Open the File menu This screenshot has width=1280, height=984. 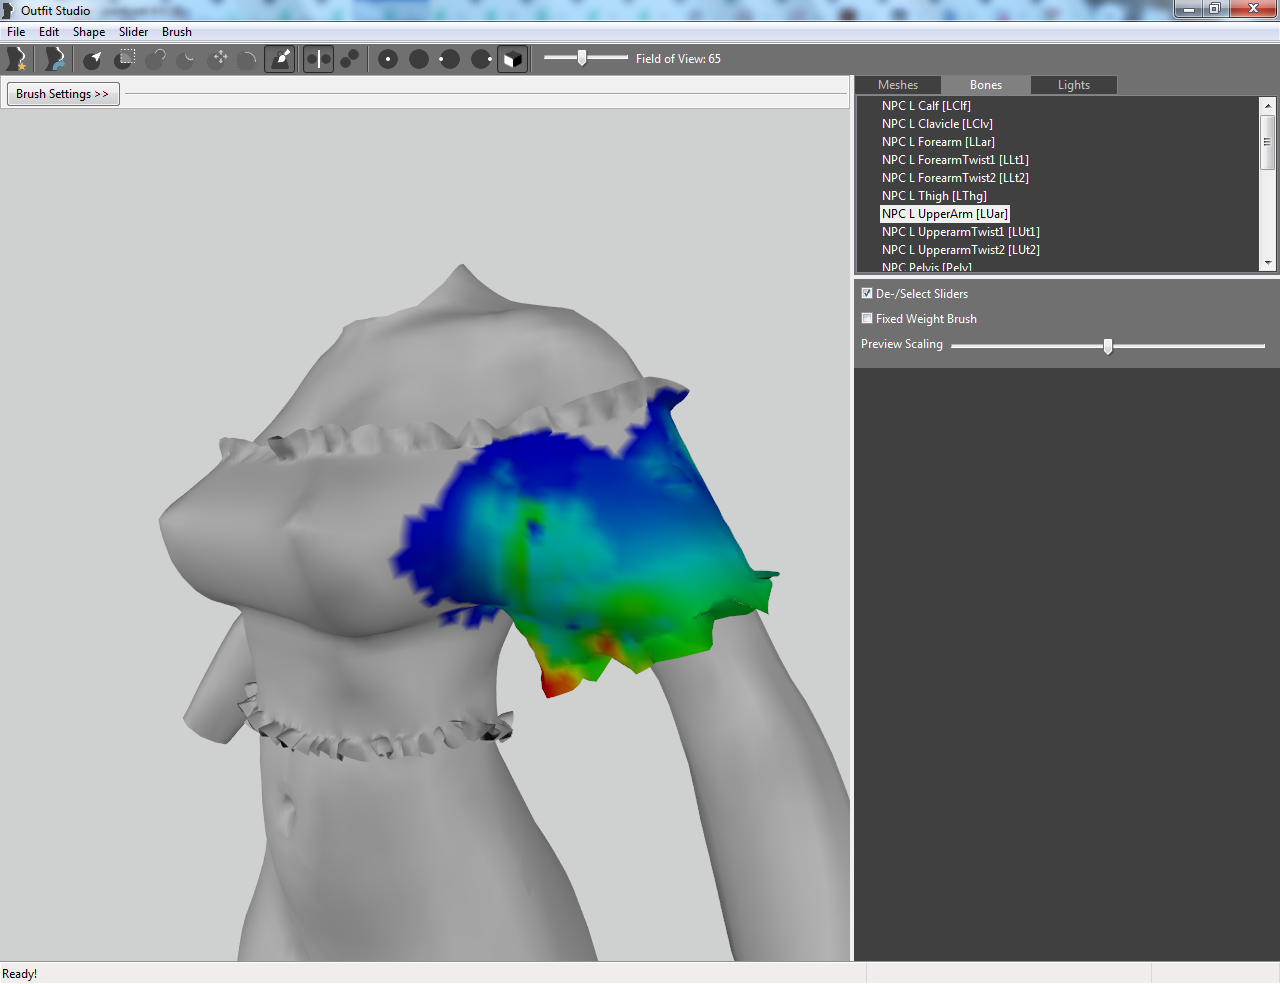pos(16,32)
